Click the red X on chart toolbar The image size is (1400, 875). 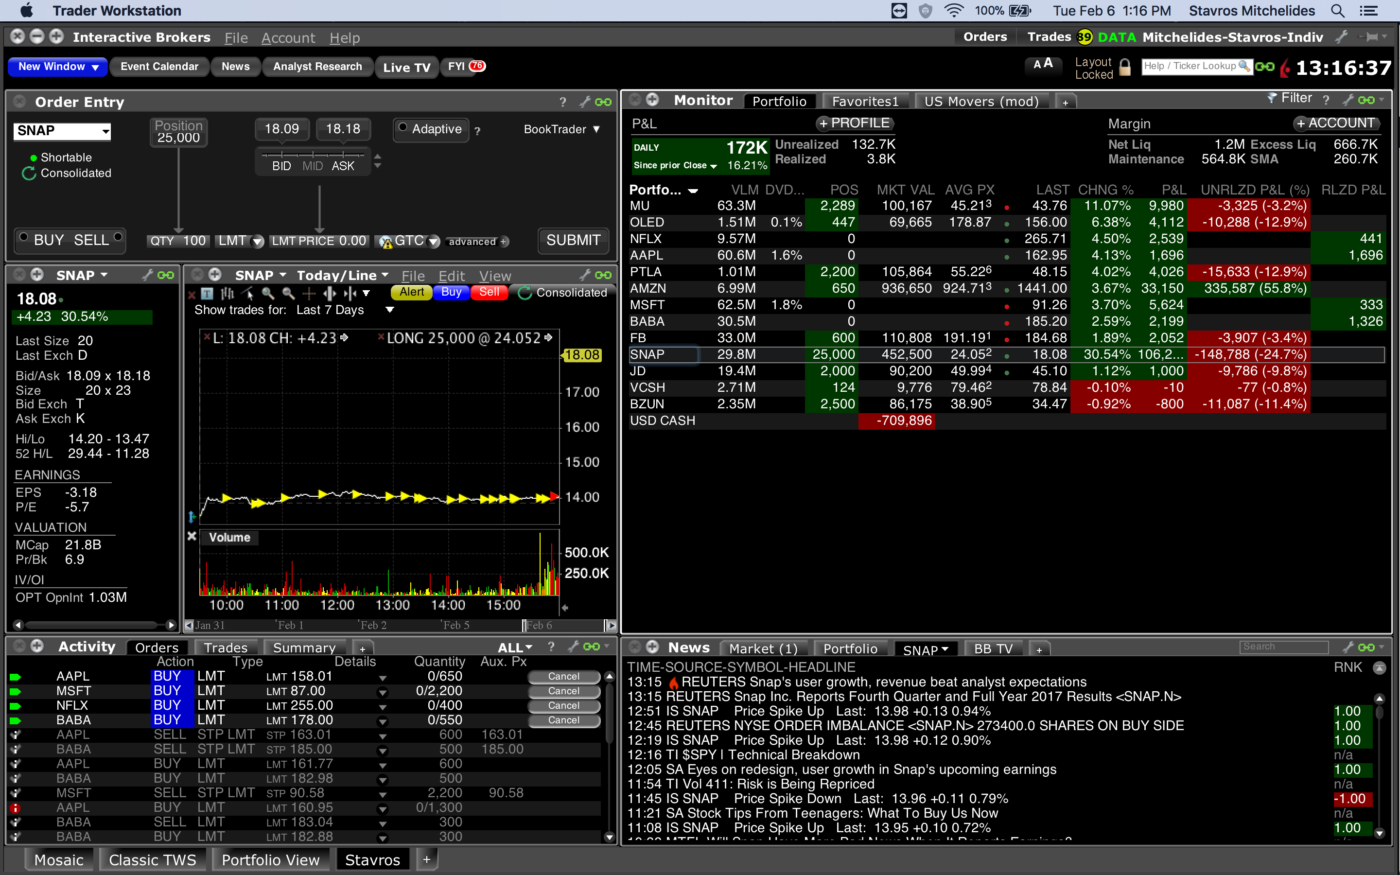click(191, 294)
